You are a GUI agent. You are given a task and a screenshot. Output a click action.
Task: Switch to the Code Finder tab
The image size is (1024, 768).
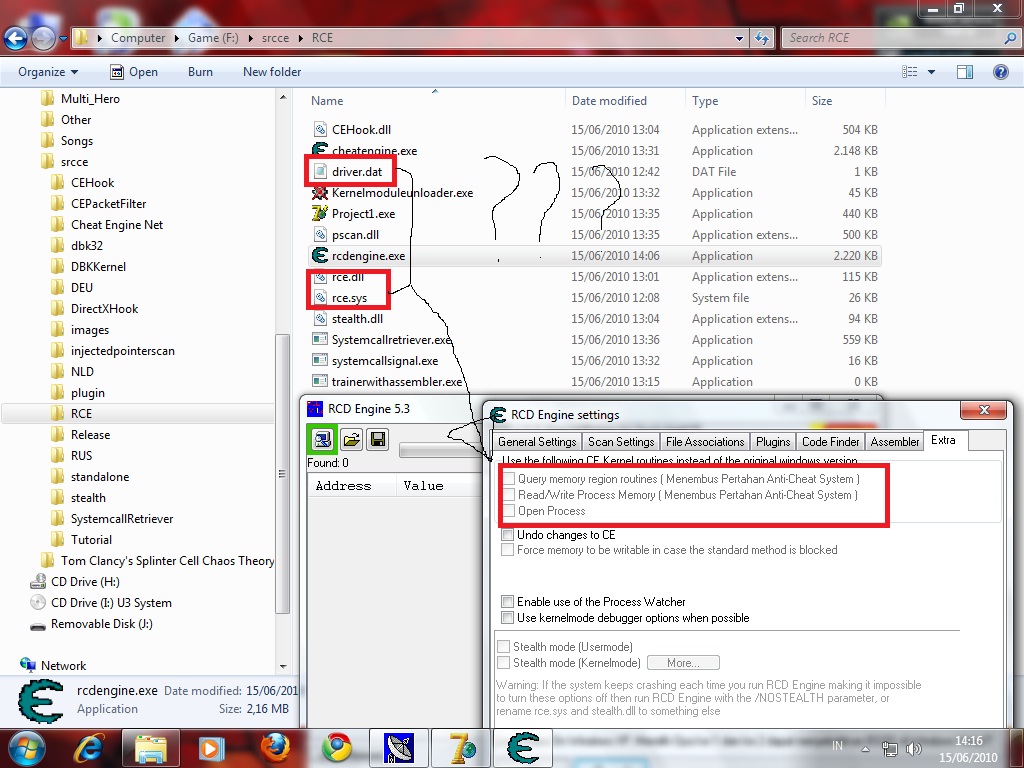pos(830,442)
